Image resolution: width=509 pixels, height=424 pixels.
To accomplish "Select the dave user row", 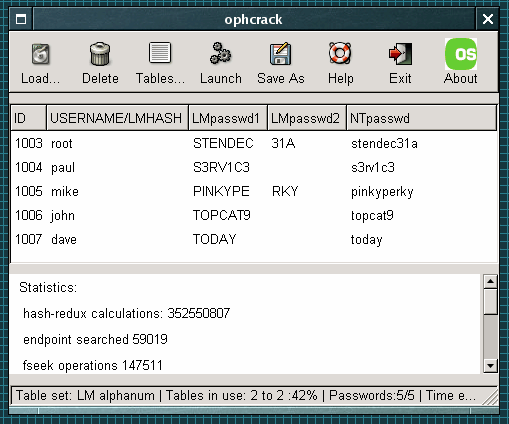I will [x=254, y=239].
